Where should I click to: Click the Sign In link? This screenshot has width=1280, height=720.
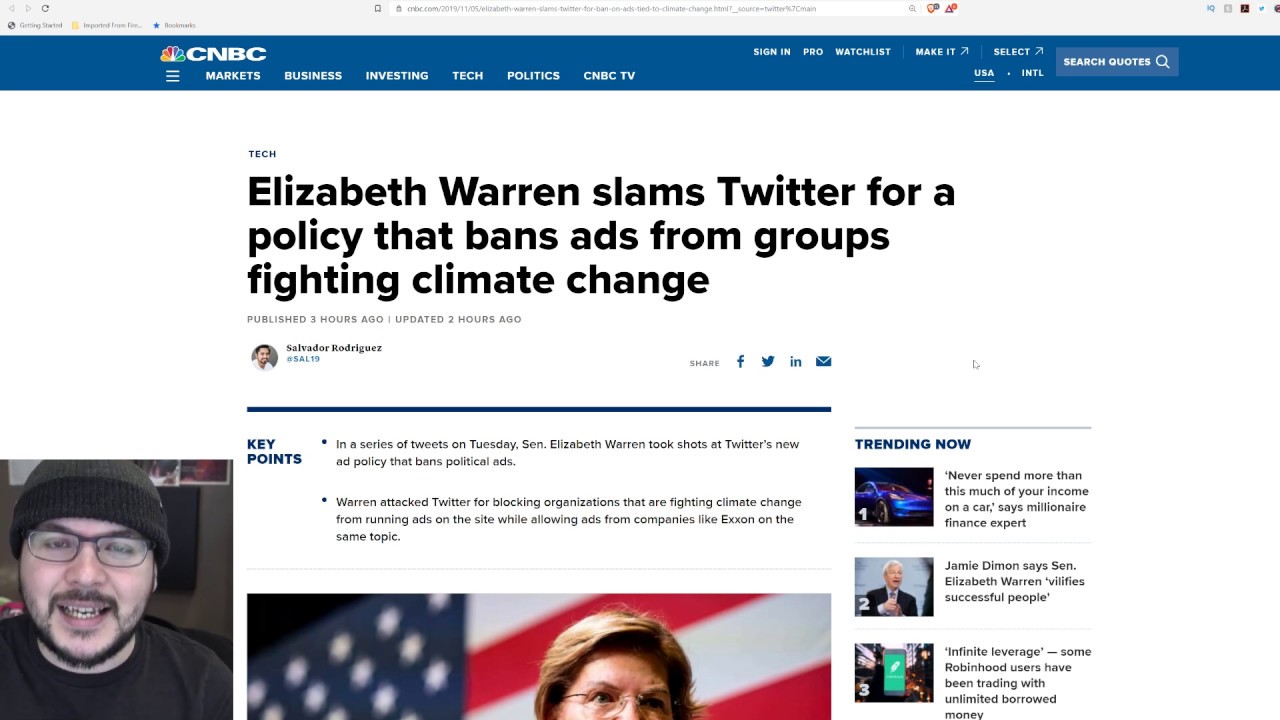click(772, 52)
